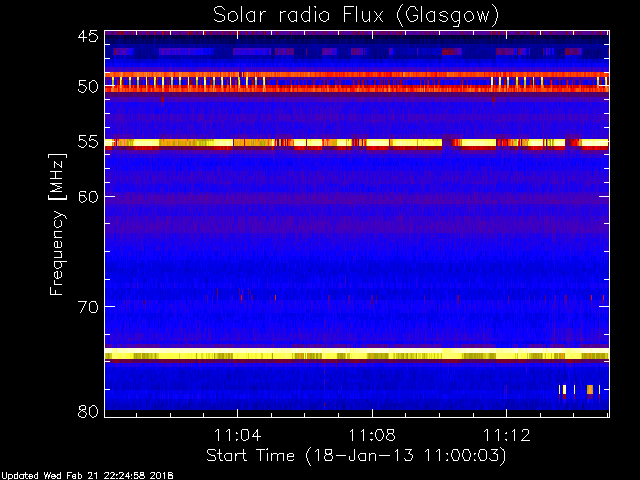Select the 60 frequency axis label
The height and width of the screenshot is (480, 640).
coord(88,197)
